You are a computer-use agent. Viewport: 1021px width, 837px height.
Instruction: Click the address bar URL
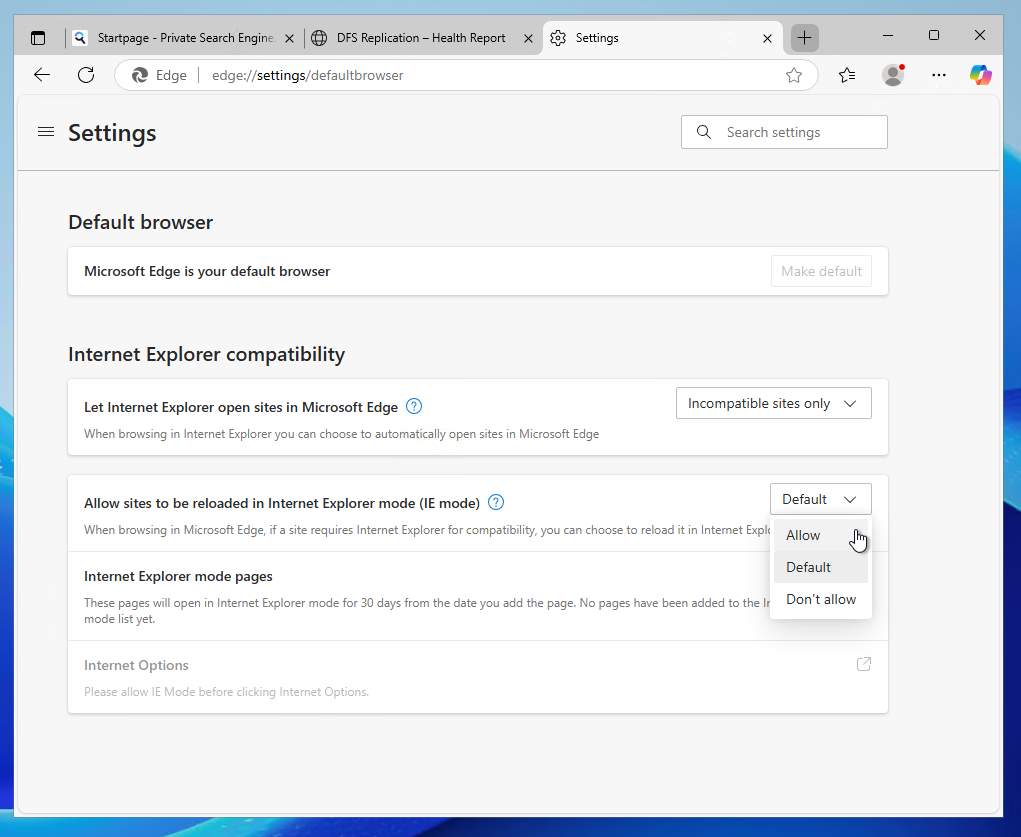point(307,76)
